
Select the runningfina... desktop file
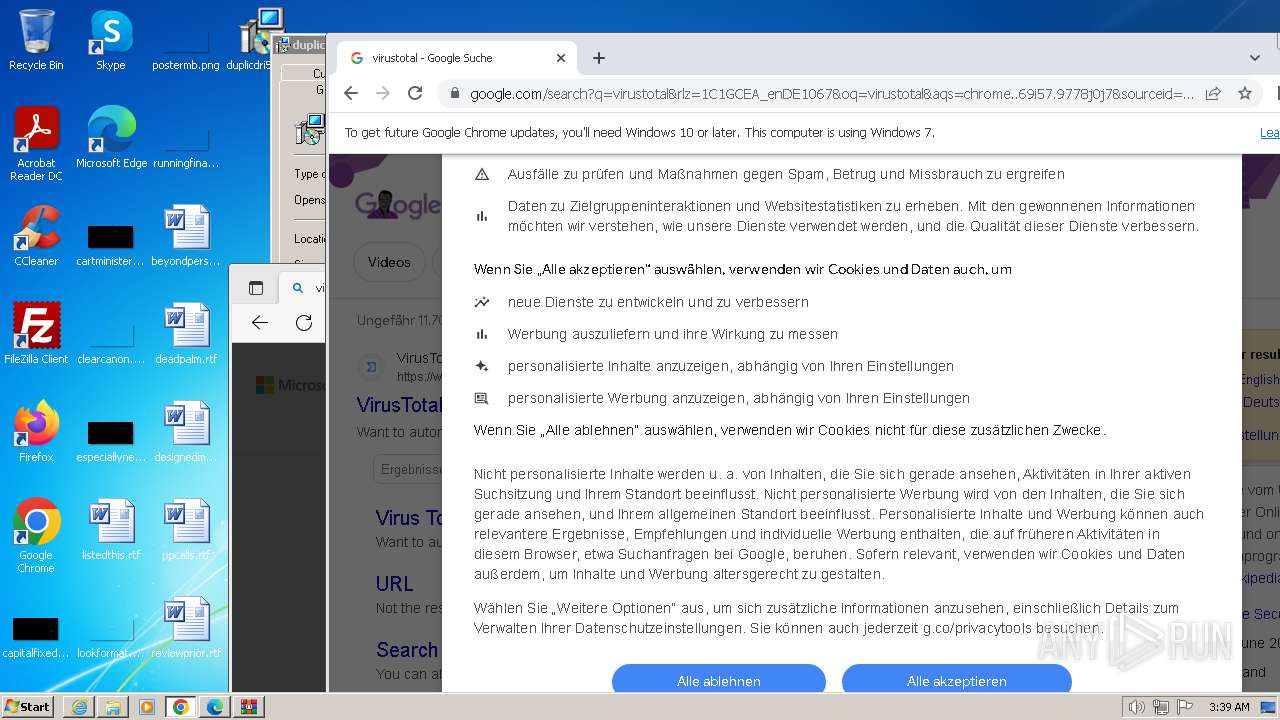tap(186, 148)
